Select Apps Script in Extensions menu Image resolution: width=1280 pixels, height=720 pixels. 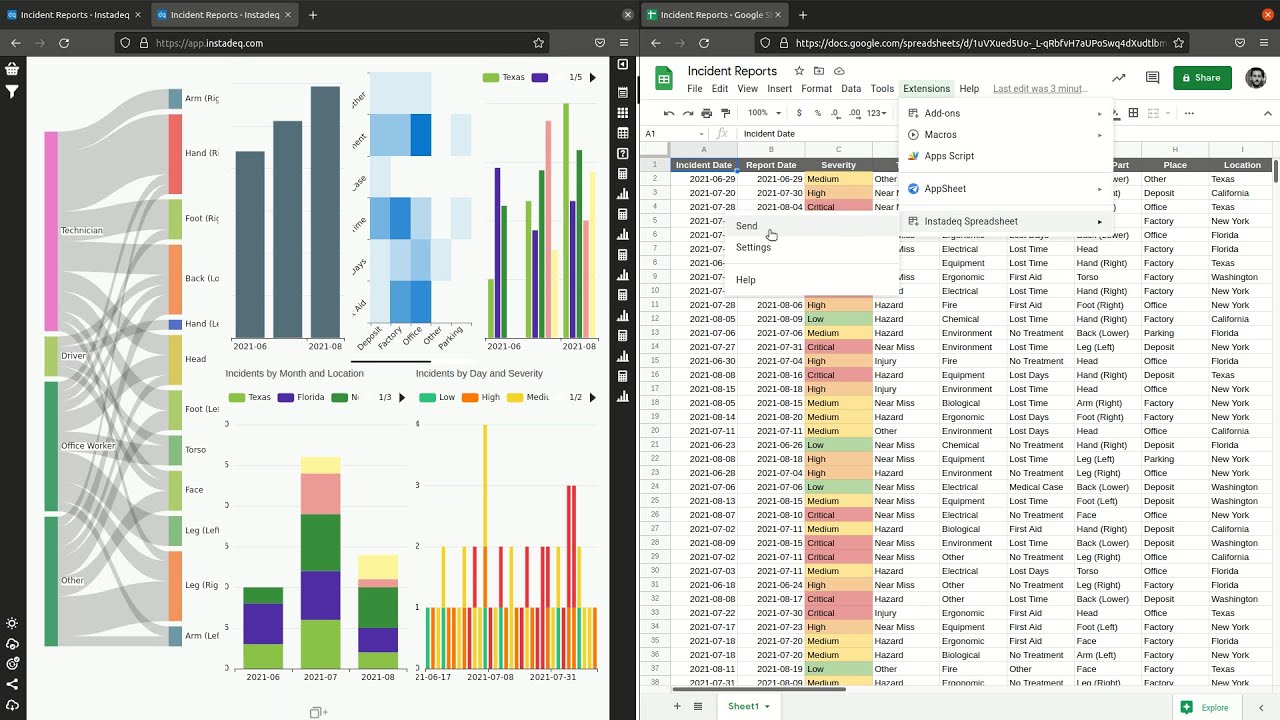point(1005,156)
